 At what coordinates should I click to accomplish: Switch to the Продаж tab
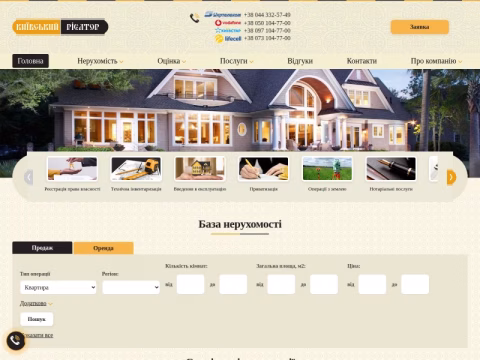[x=42, y=248]
